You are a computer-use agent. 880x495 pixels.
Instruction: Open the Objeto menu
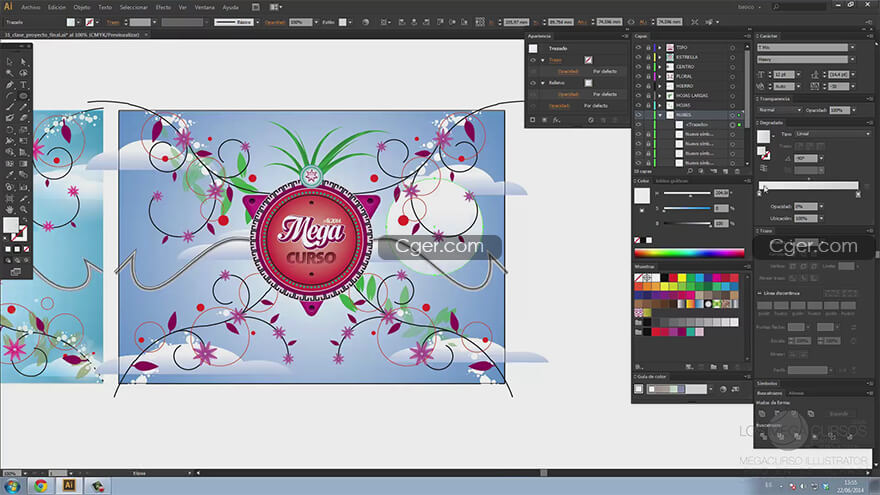pos(82,7)
